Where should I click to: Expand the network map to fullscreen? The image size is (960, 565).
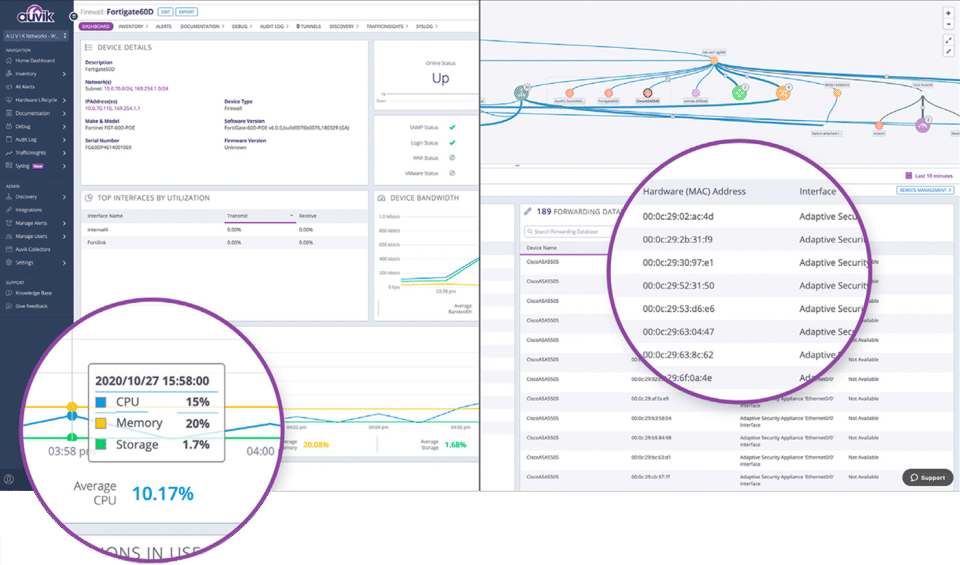coord(948,40)
